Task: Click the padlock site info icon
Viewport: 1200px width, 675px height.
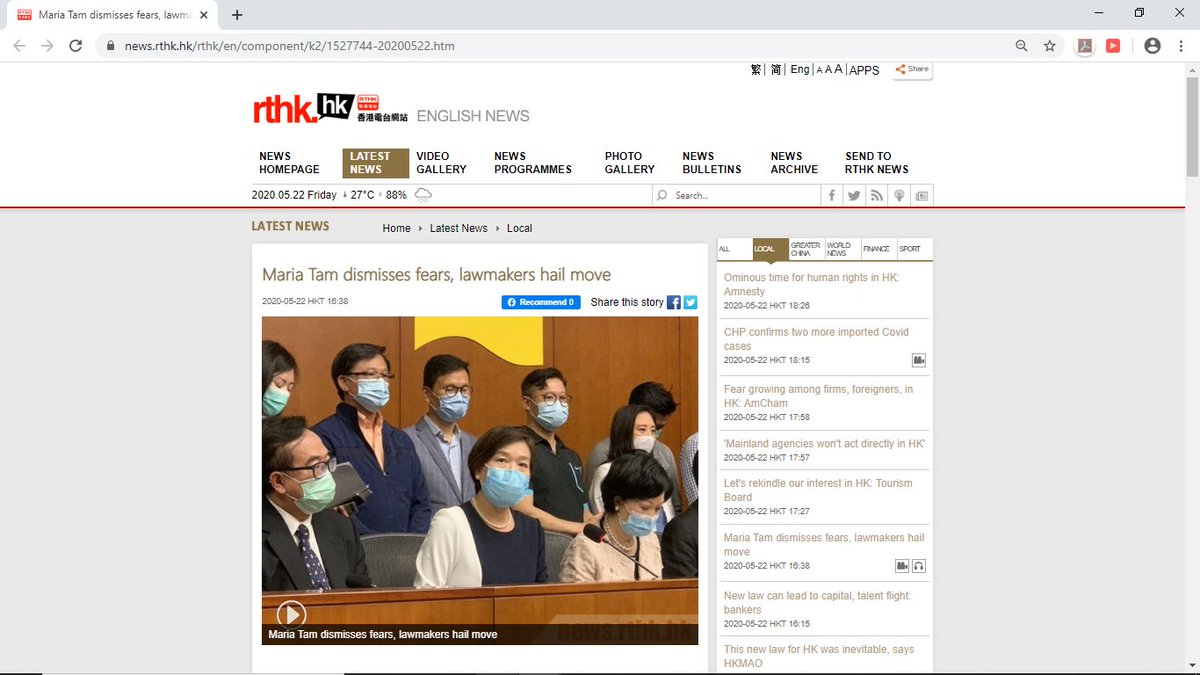Action: (x=109, y=46)
